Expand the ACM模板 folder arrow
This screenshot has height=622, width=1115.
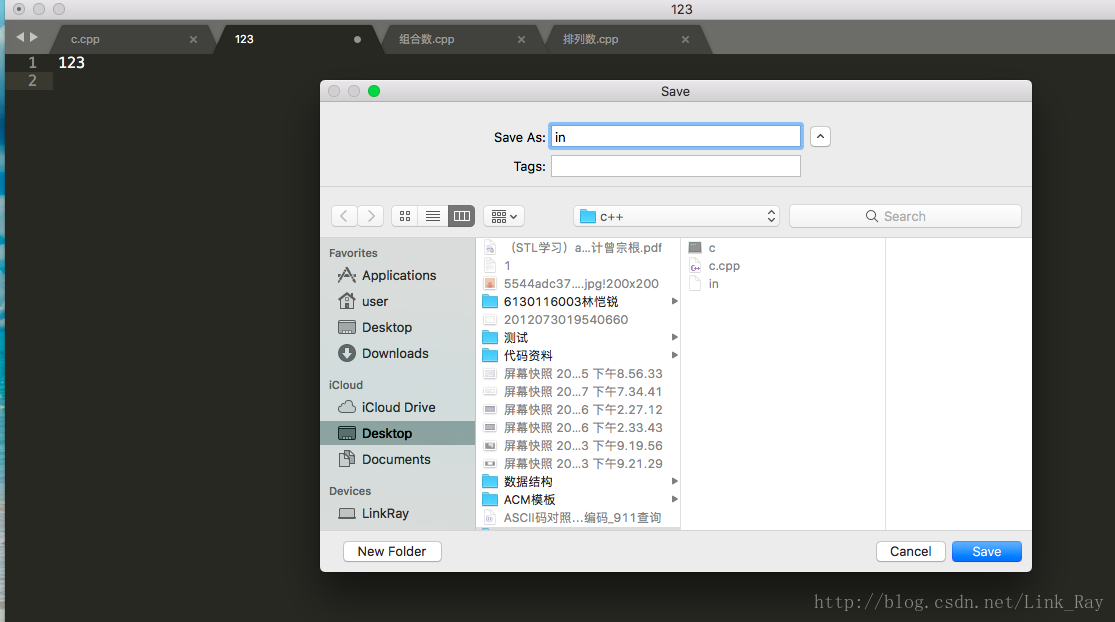pyautogui.click(x=674, y=499)
